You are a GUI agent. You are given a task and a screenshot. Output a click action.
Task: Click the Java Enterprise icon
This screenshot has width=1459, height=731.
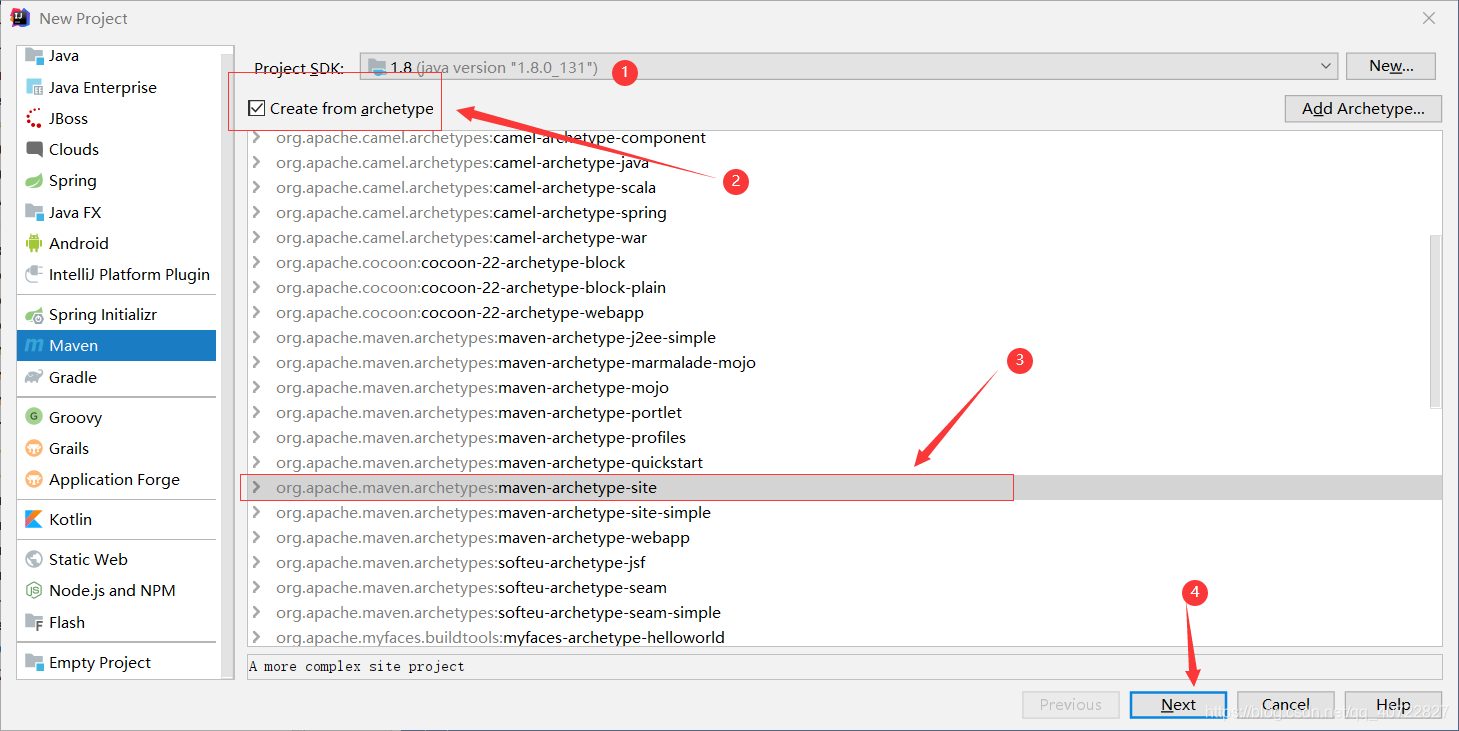tap(34, 87)
